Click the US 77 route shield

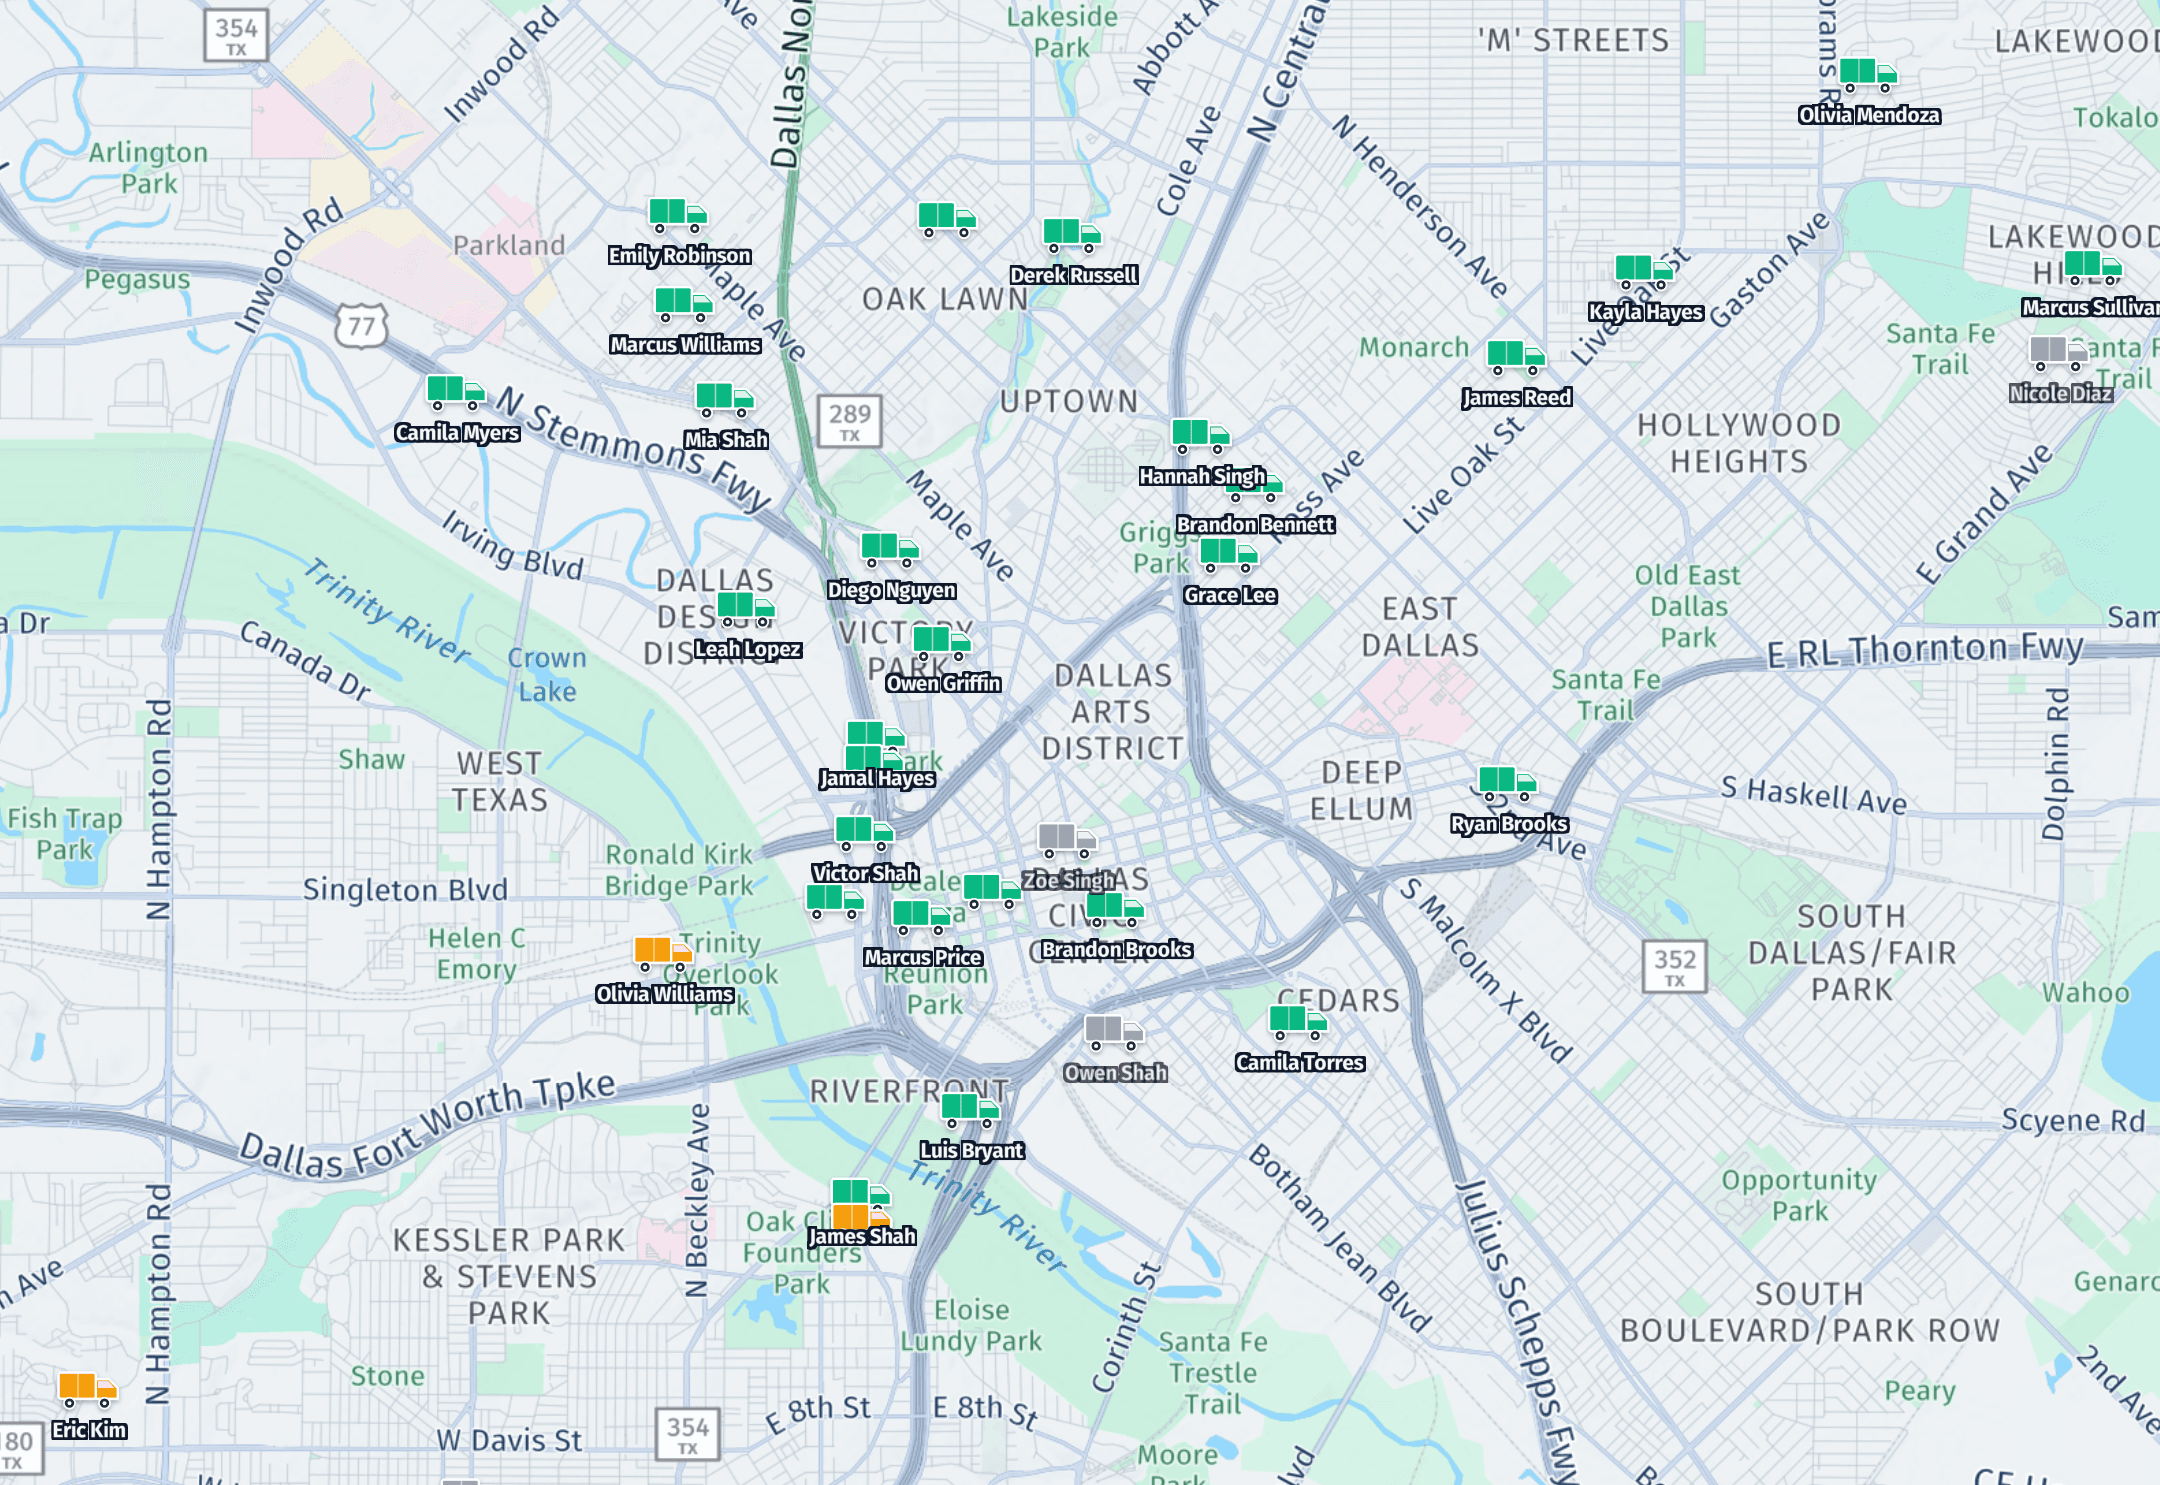361,326
